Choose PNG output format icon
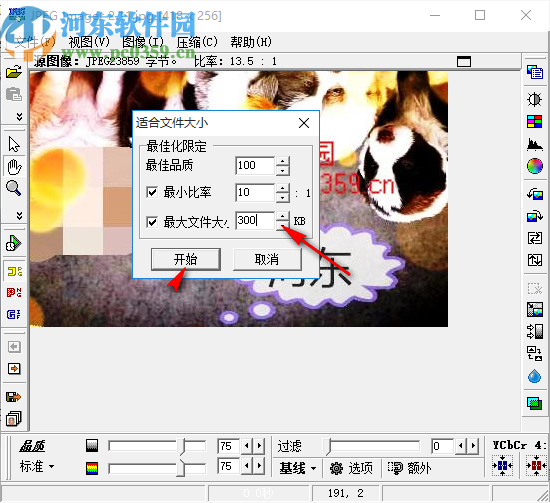Screen dimensions: 550x503 14,293
